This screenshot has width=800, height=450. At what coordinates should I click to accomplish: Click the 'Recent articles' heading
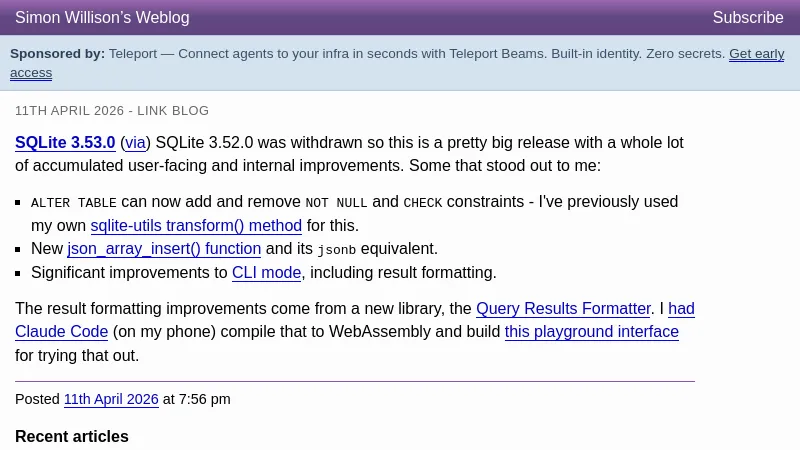[72, 437]
